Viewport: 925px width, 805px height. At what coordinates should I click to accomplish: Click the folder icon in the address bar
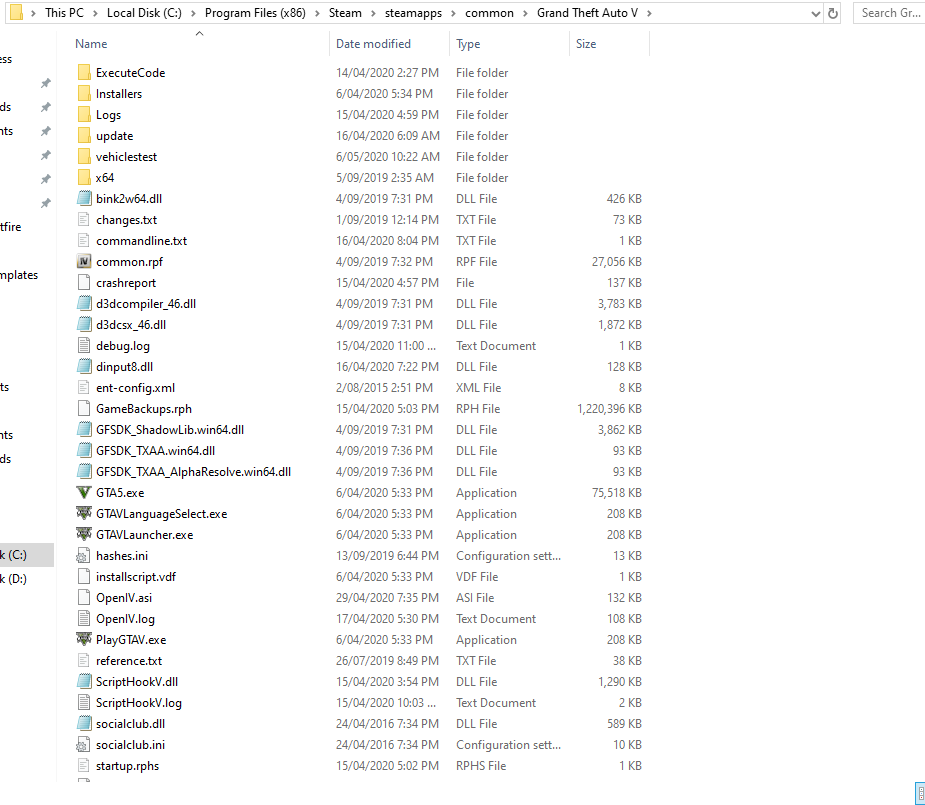[x=17, y=12]
